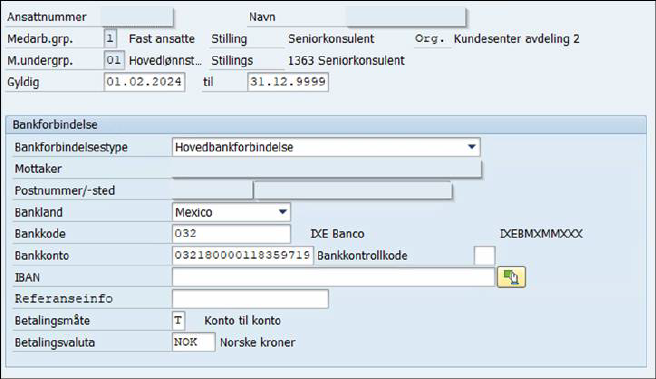Click the postal code field under Postnummer/-sted
The width and height of the screenshot is (656, 379).
coord(212,190)
